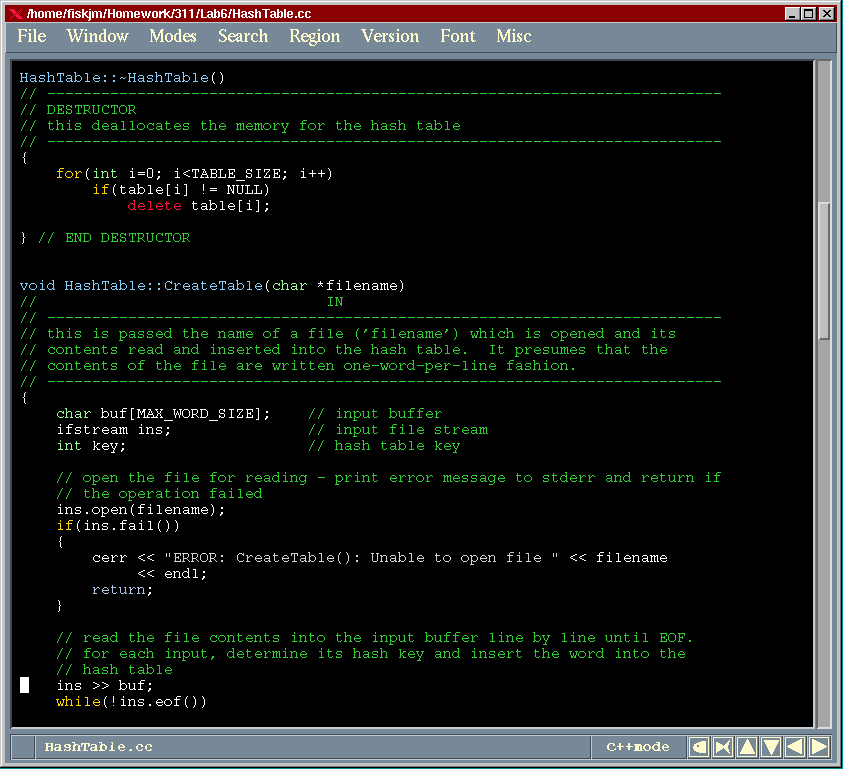843x769 pixels.
Task: Click the red 'delete' keyword in the code
Action: click(x=154, y=206)
